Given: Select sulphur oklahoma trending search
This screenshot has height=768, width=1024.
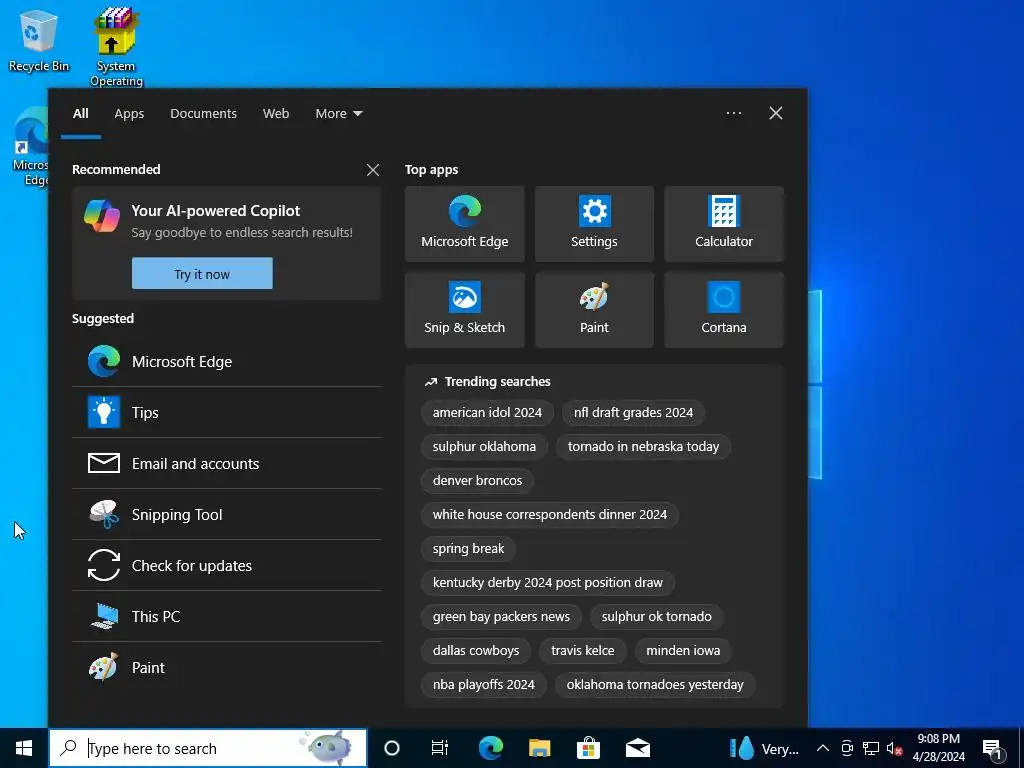Looking at the screenshot, I should click(x=484, y=447).
